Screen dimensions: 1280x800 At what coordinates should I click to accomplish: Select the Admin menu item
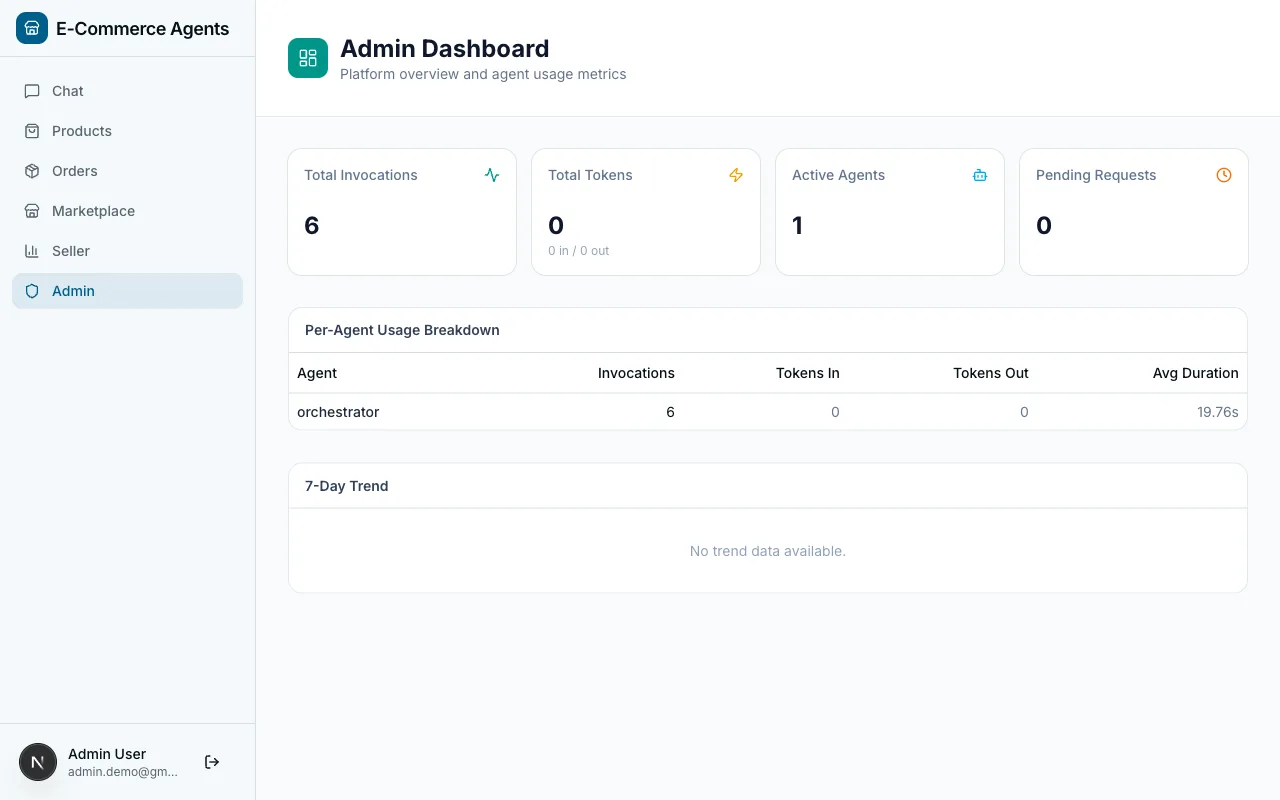127,291
